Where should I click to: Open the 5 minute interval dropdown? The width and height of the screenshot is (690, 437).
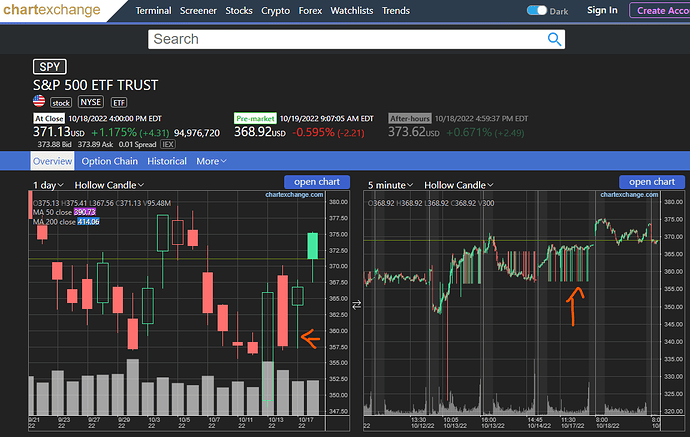click(x=390, y=185)
